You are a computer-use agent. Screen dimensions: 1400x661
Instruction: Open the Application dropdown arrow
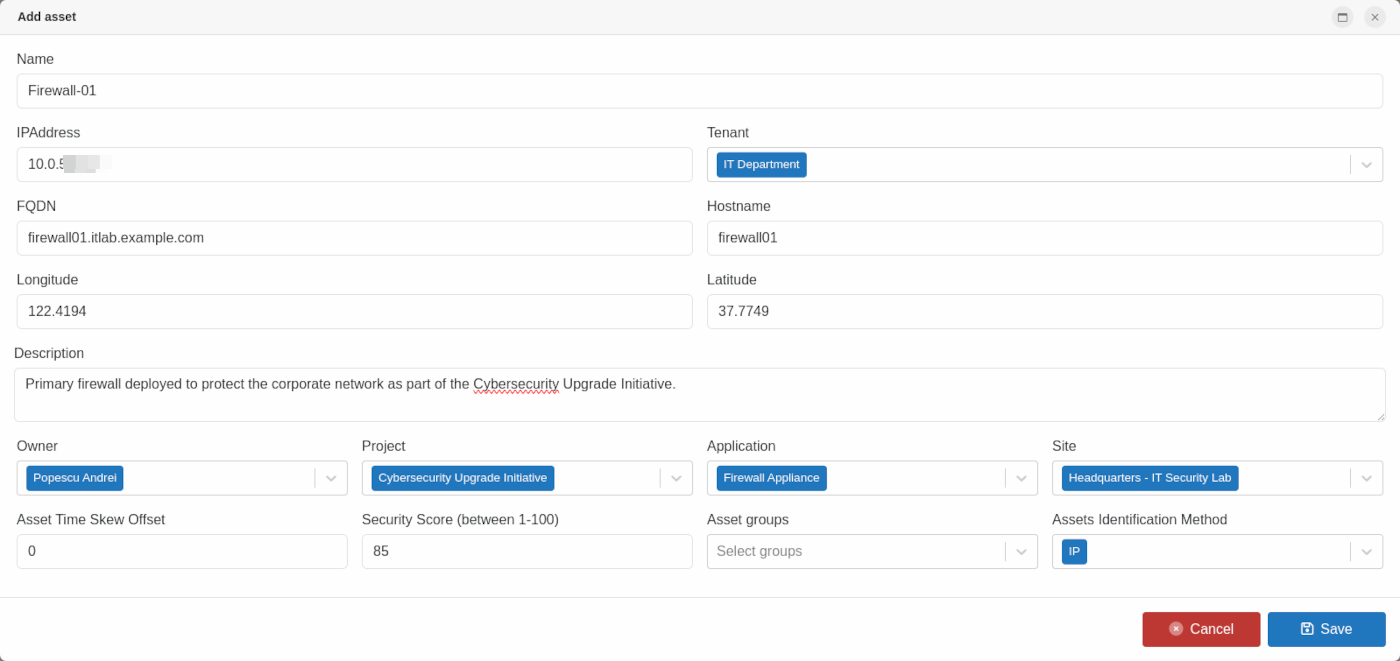(1021, 478)
